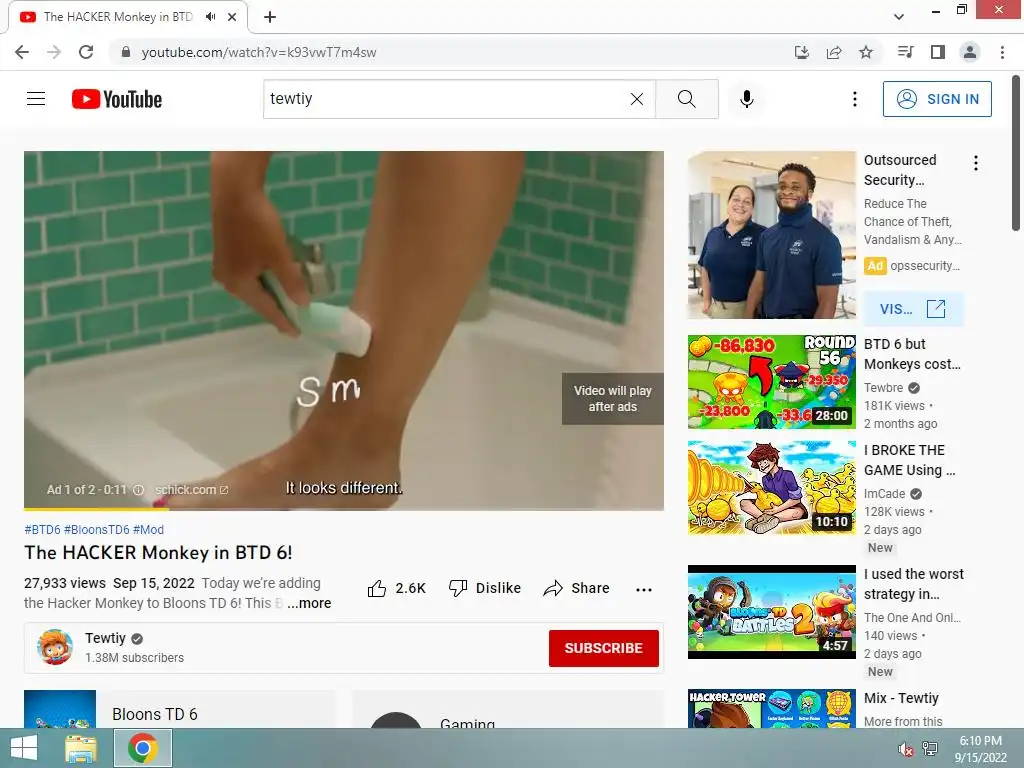Open more actions ellipsis under video

pos(644,589)
